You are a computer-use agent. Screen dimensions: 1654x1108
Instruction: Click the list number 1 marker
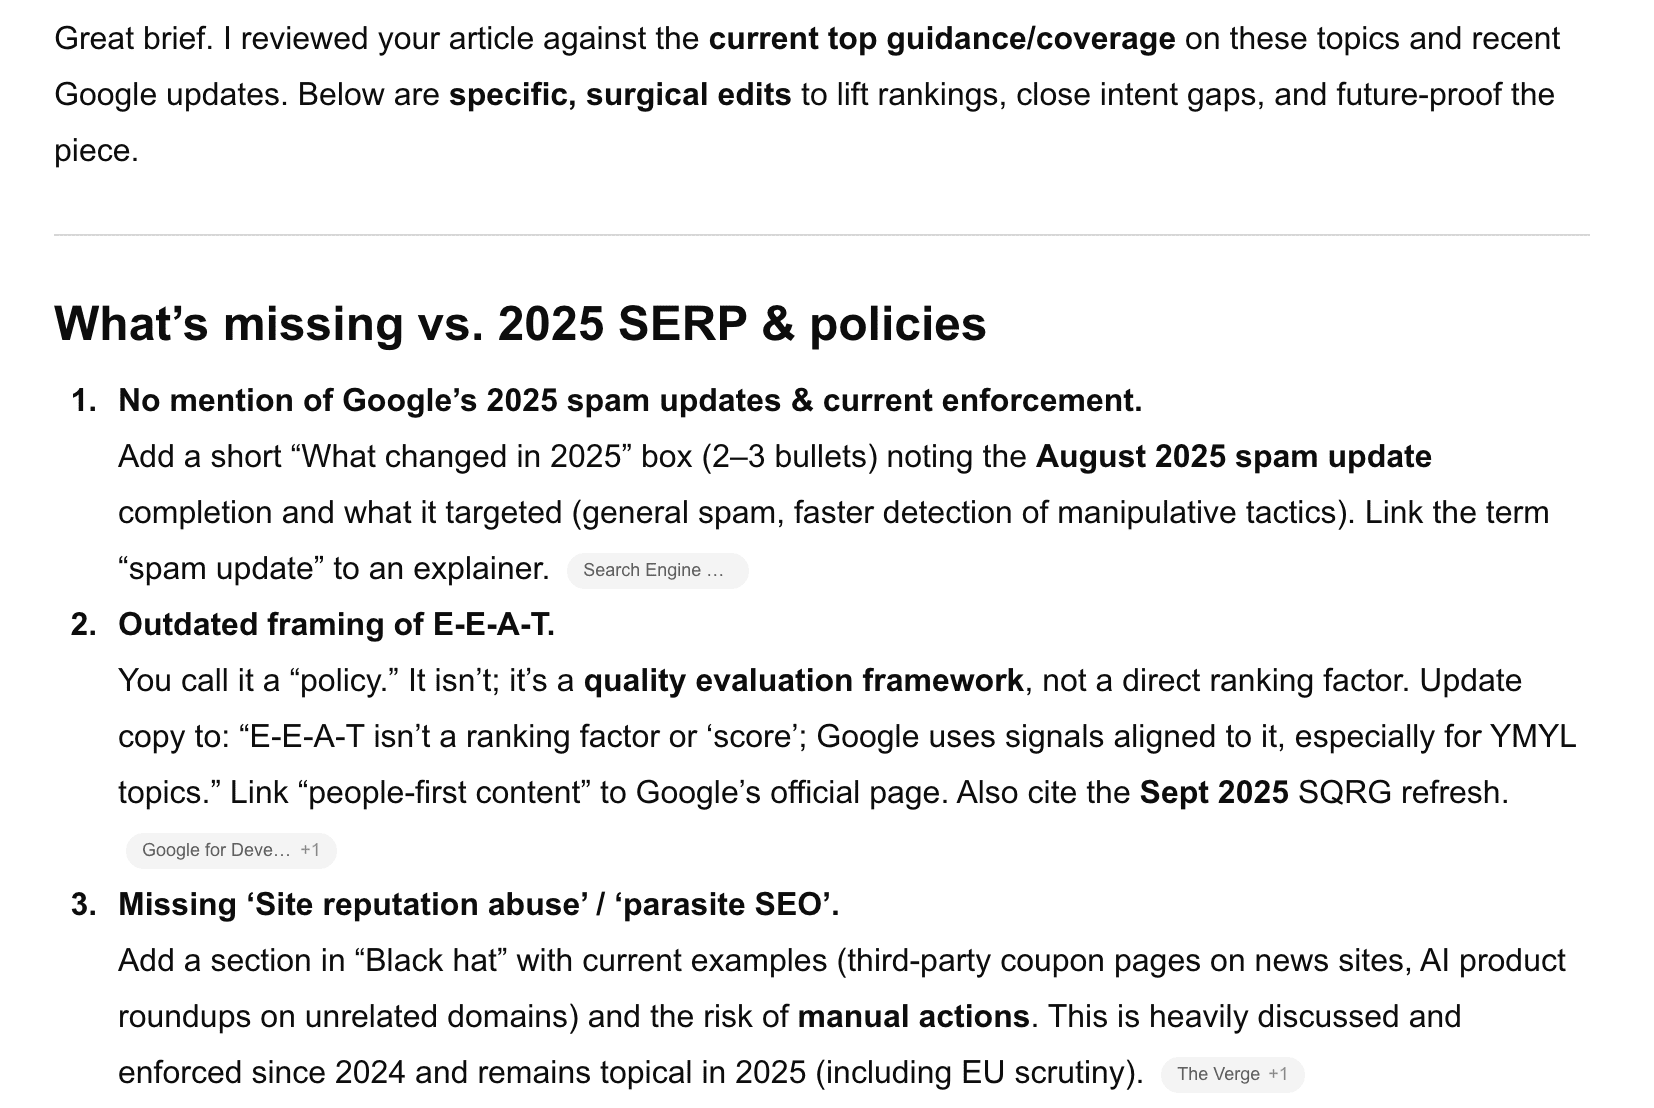click(84, 401)
